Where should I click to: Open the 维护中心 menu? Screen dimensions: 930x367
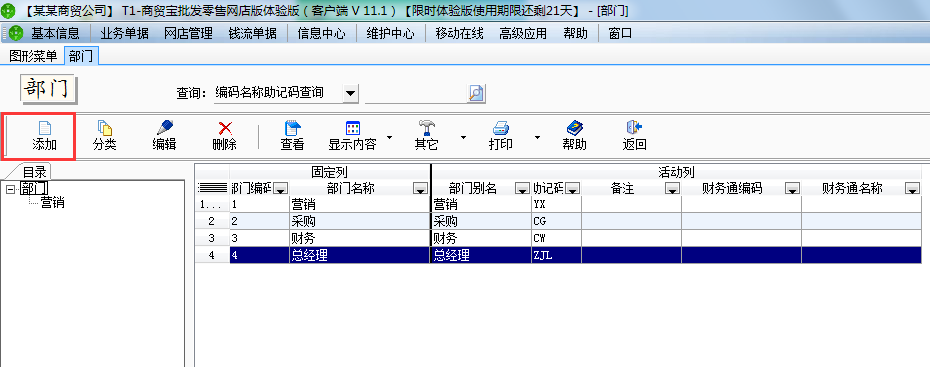(x=391, y=34)
